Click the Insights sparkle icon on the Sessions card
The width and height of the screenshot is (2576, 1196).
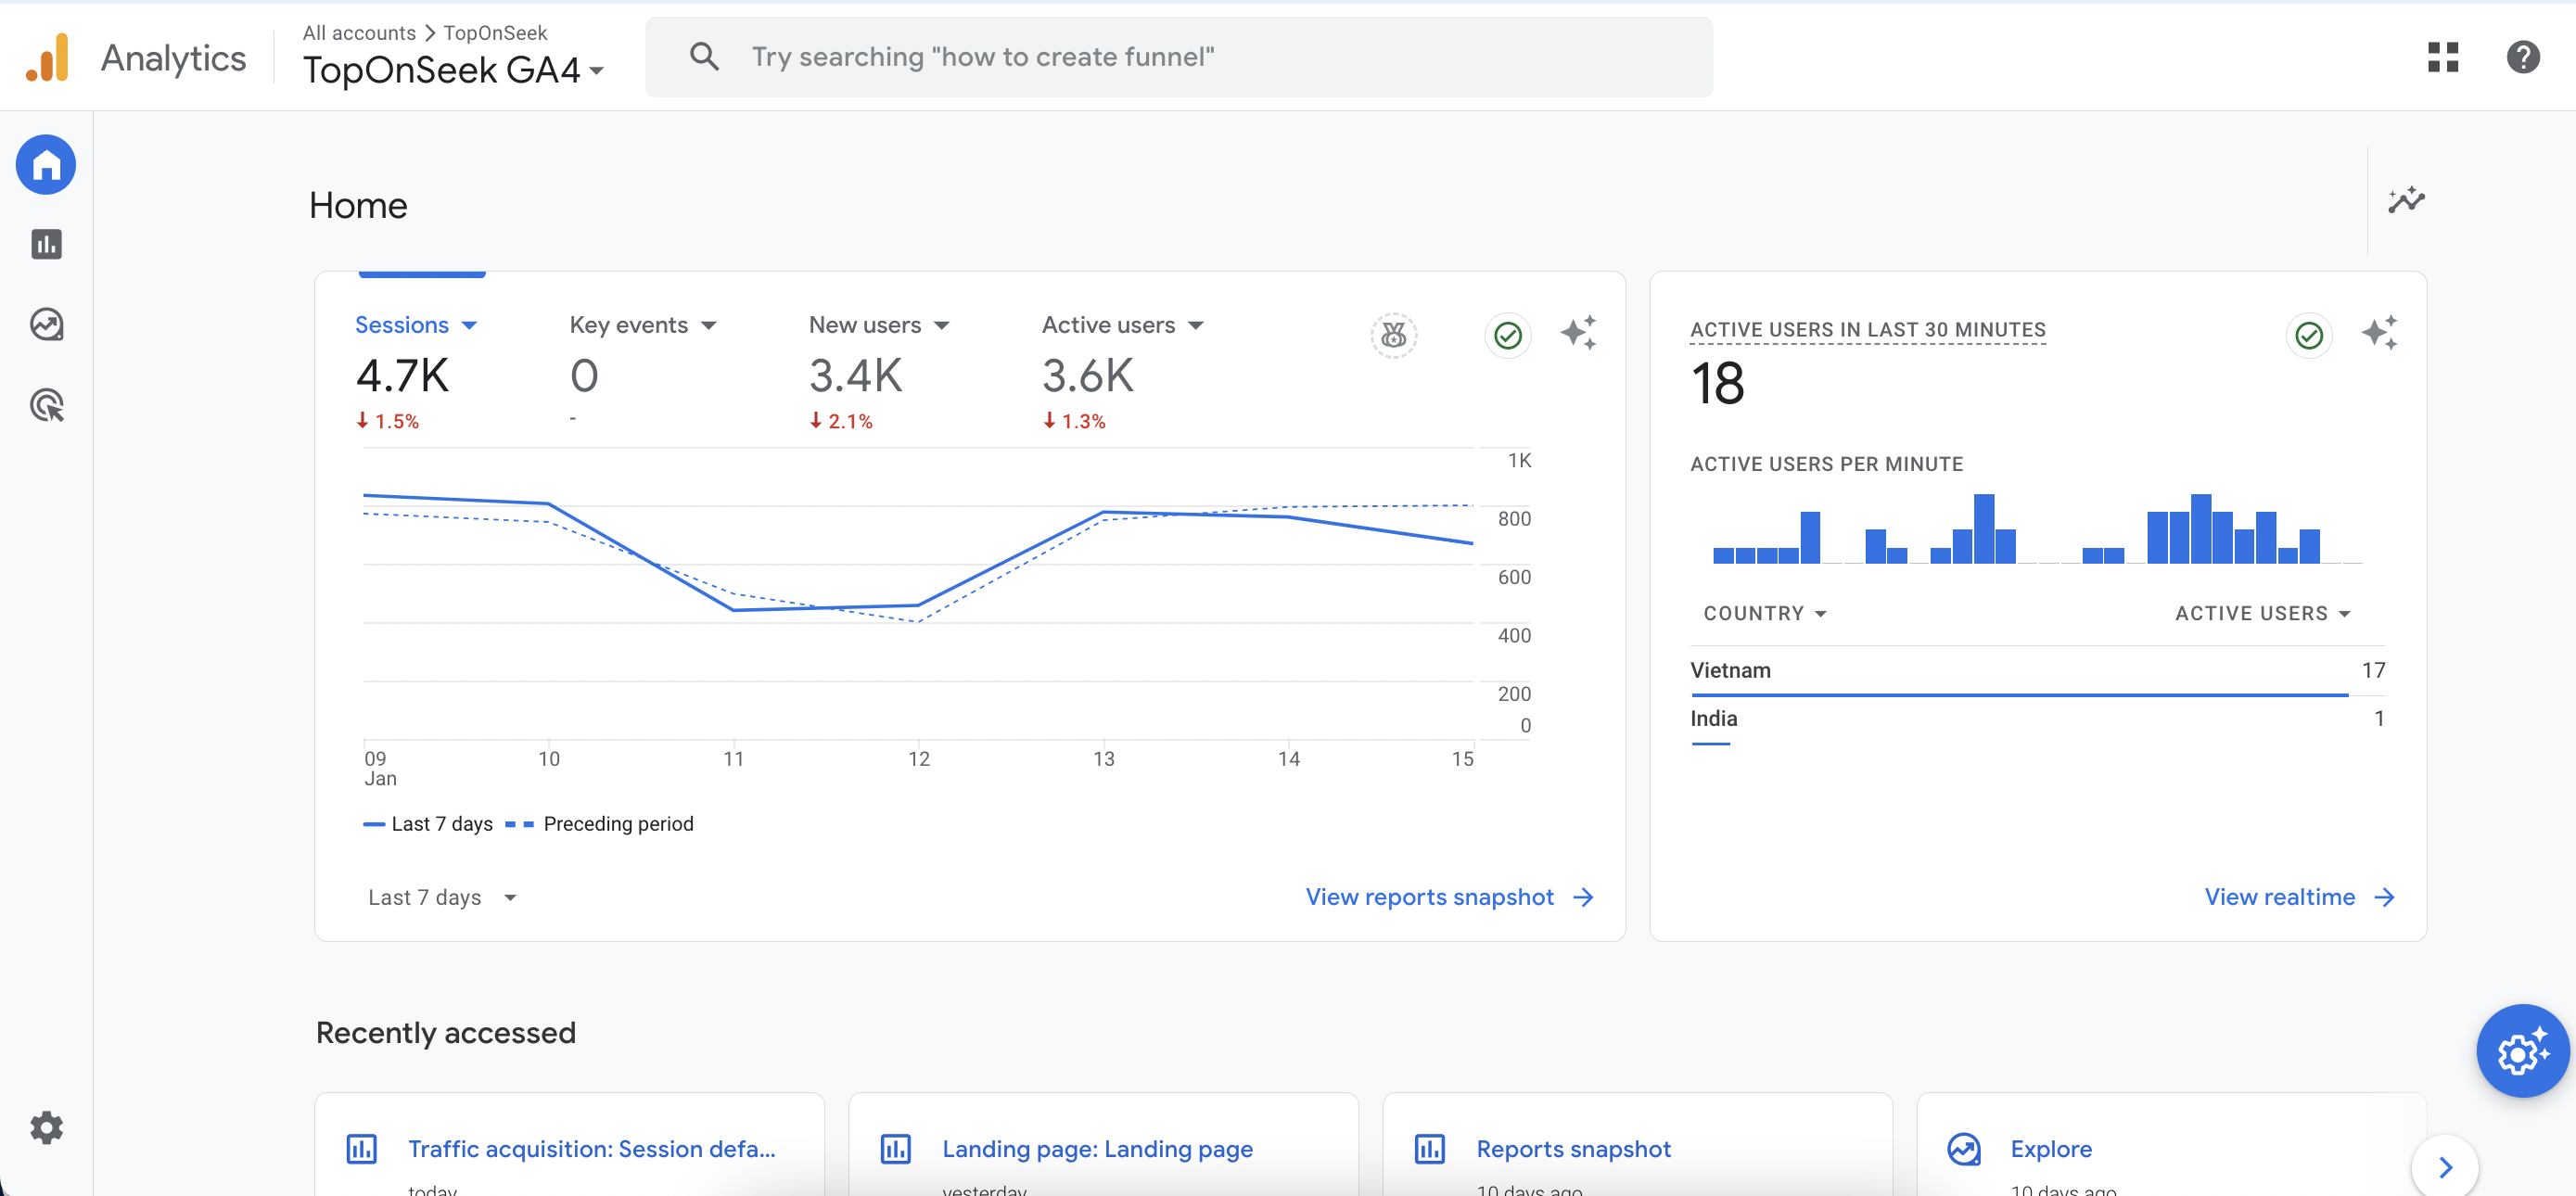1579,334
